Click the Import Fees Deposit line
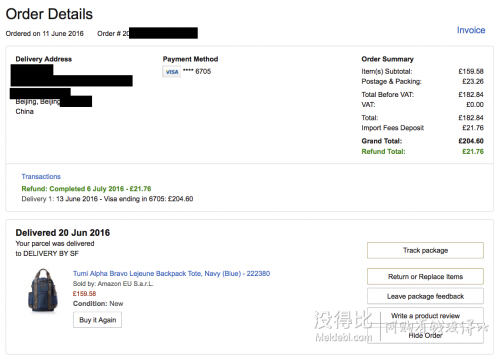 (x=422, y=128)
